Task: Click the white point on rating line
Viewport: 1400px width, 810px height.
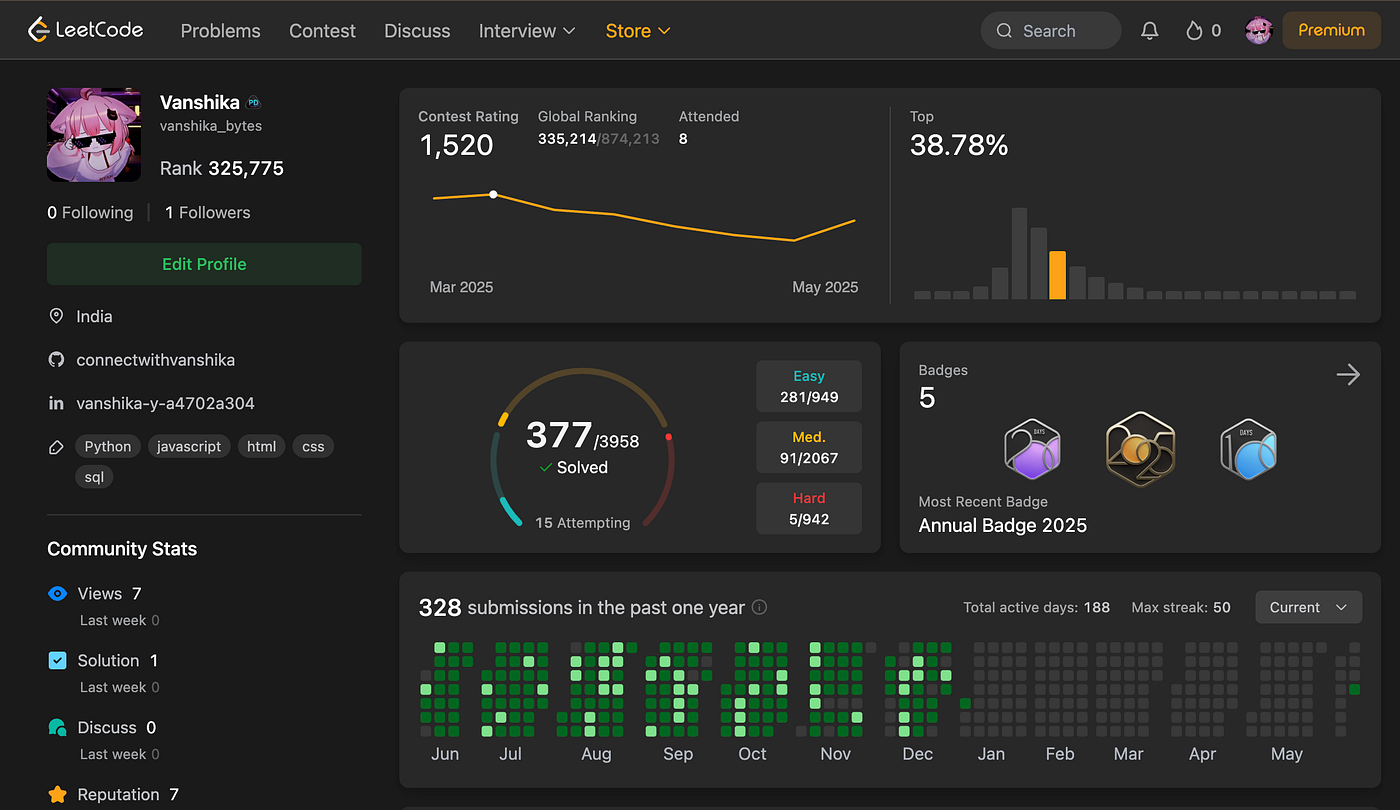Action: (493, 194)
